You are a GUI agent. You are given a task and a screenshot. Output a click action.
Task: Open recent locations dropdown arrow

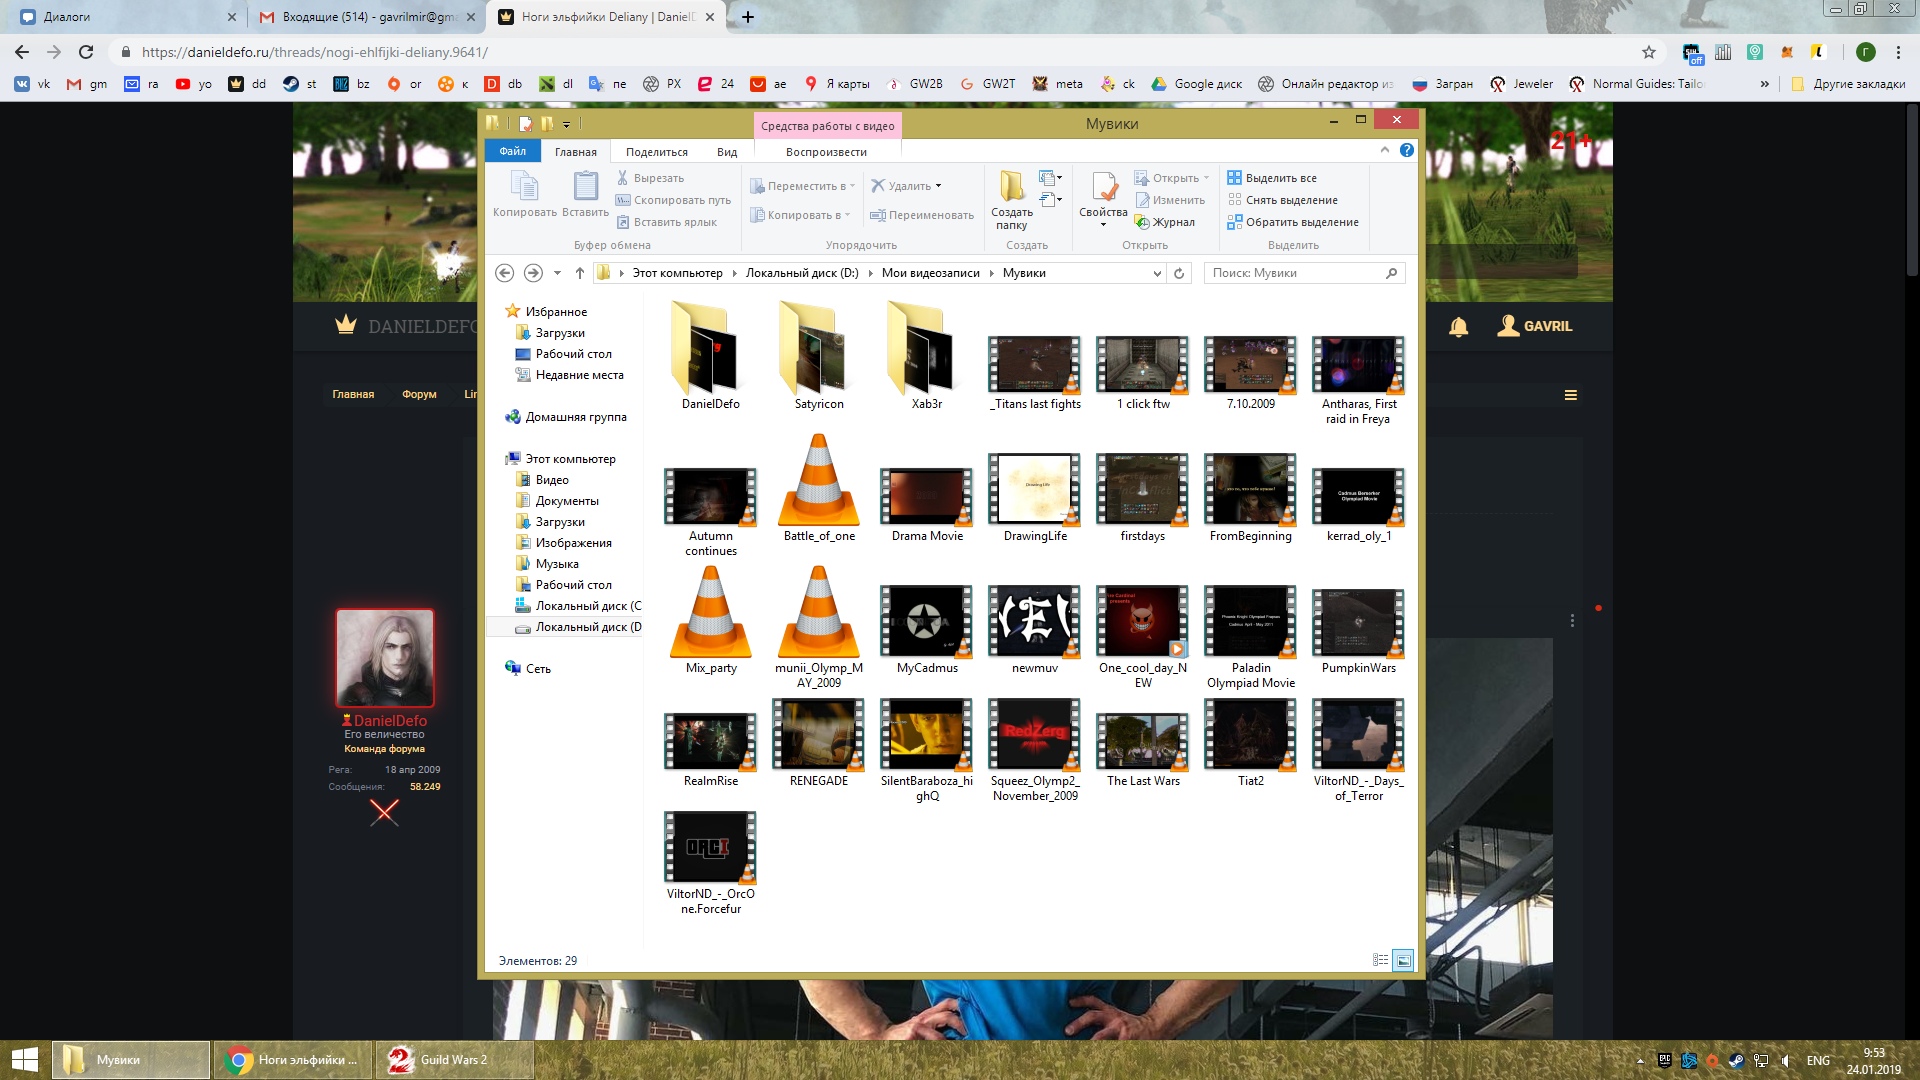[x=558, y=273]
